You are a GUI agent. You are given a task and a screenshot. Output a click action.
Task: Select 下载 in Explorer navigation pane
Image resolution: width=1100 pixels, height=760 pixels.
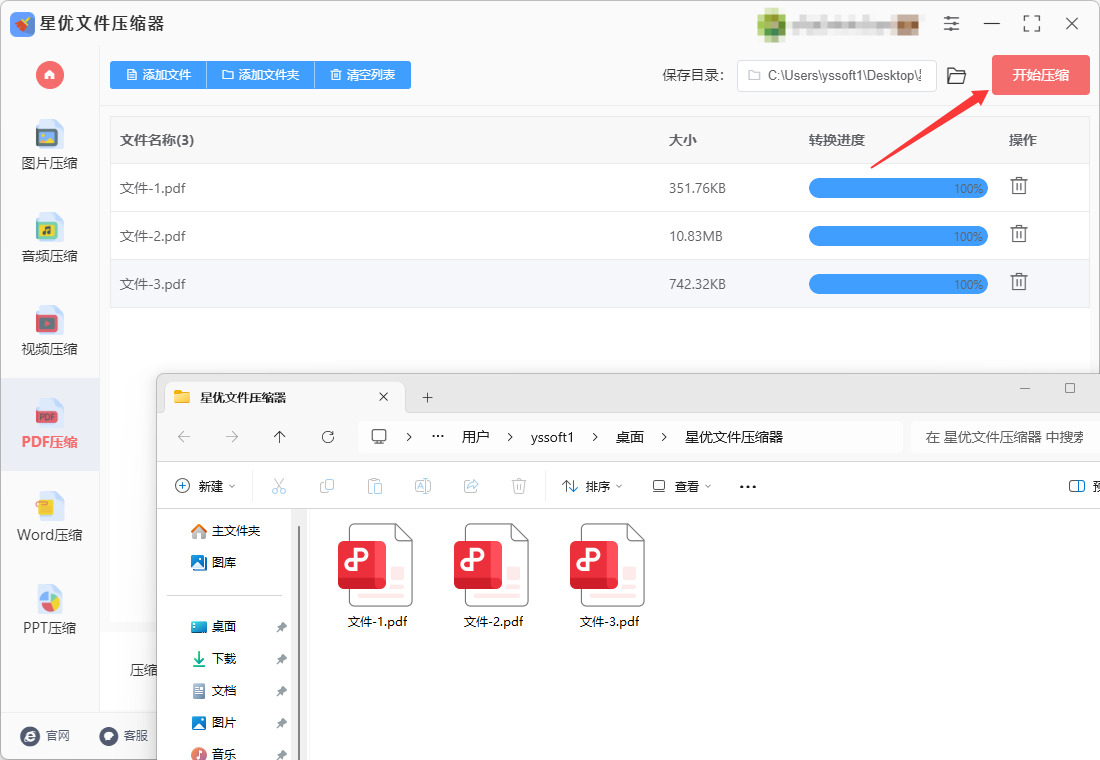pyautogui.click(x=224, y=658)
